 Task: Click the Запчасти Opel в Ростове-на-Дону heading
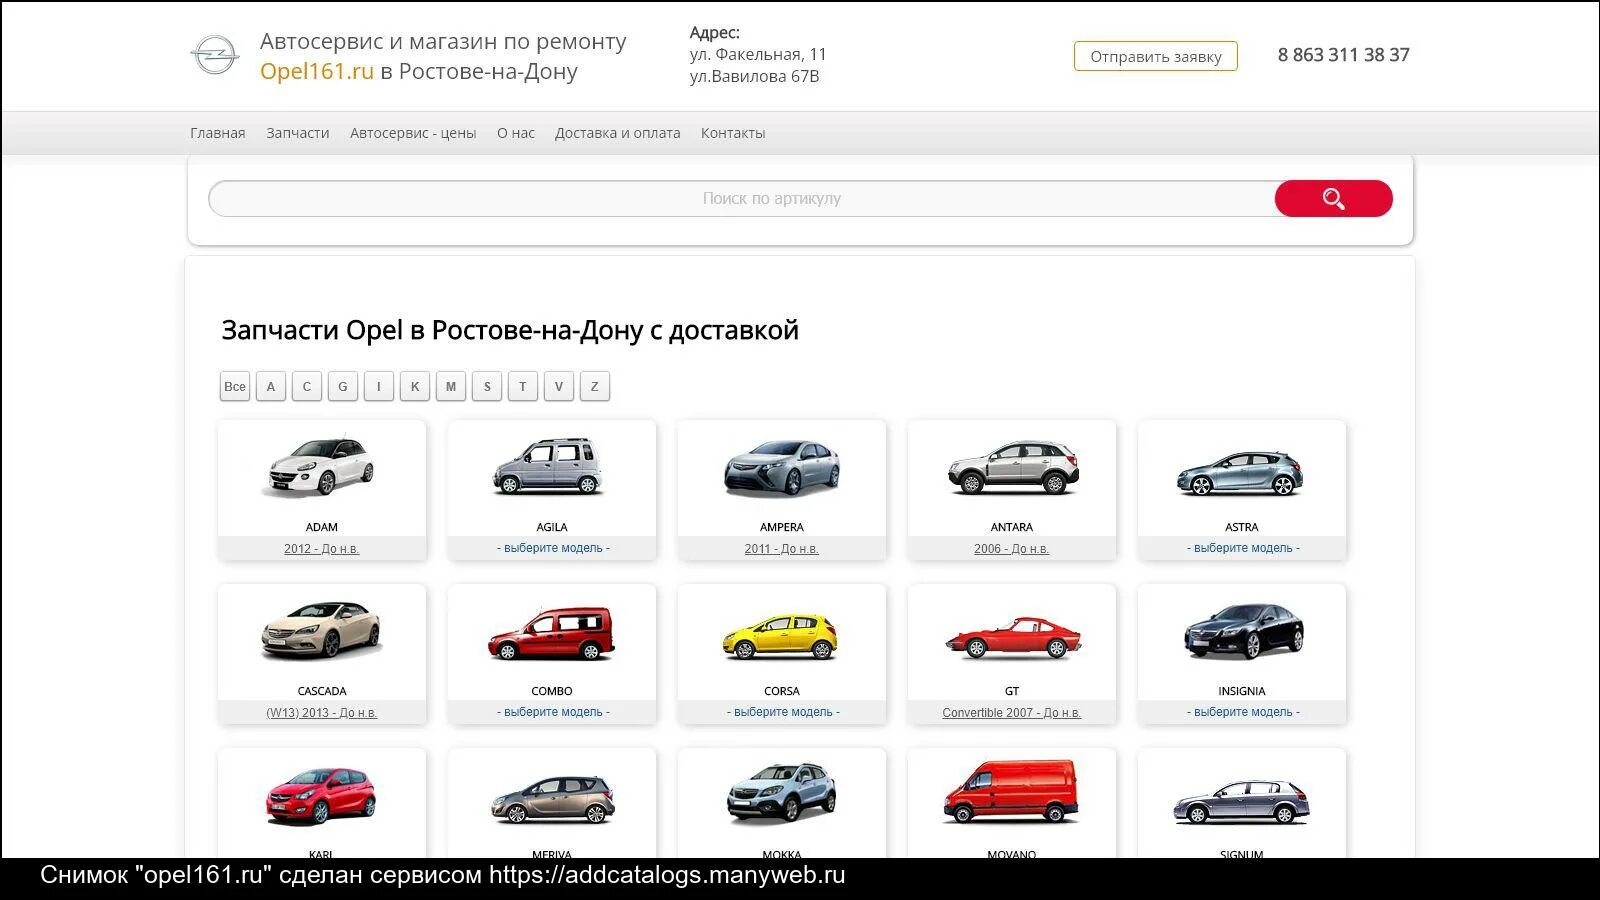pos(510,330)
